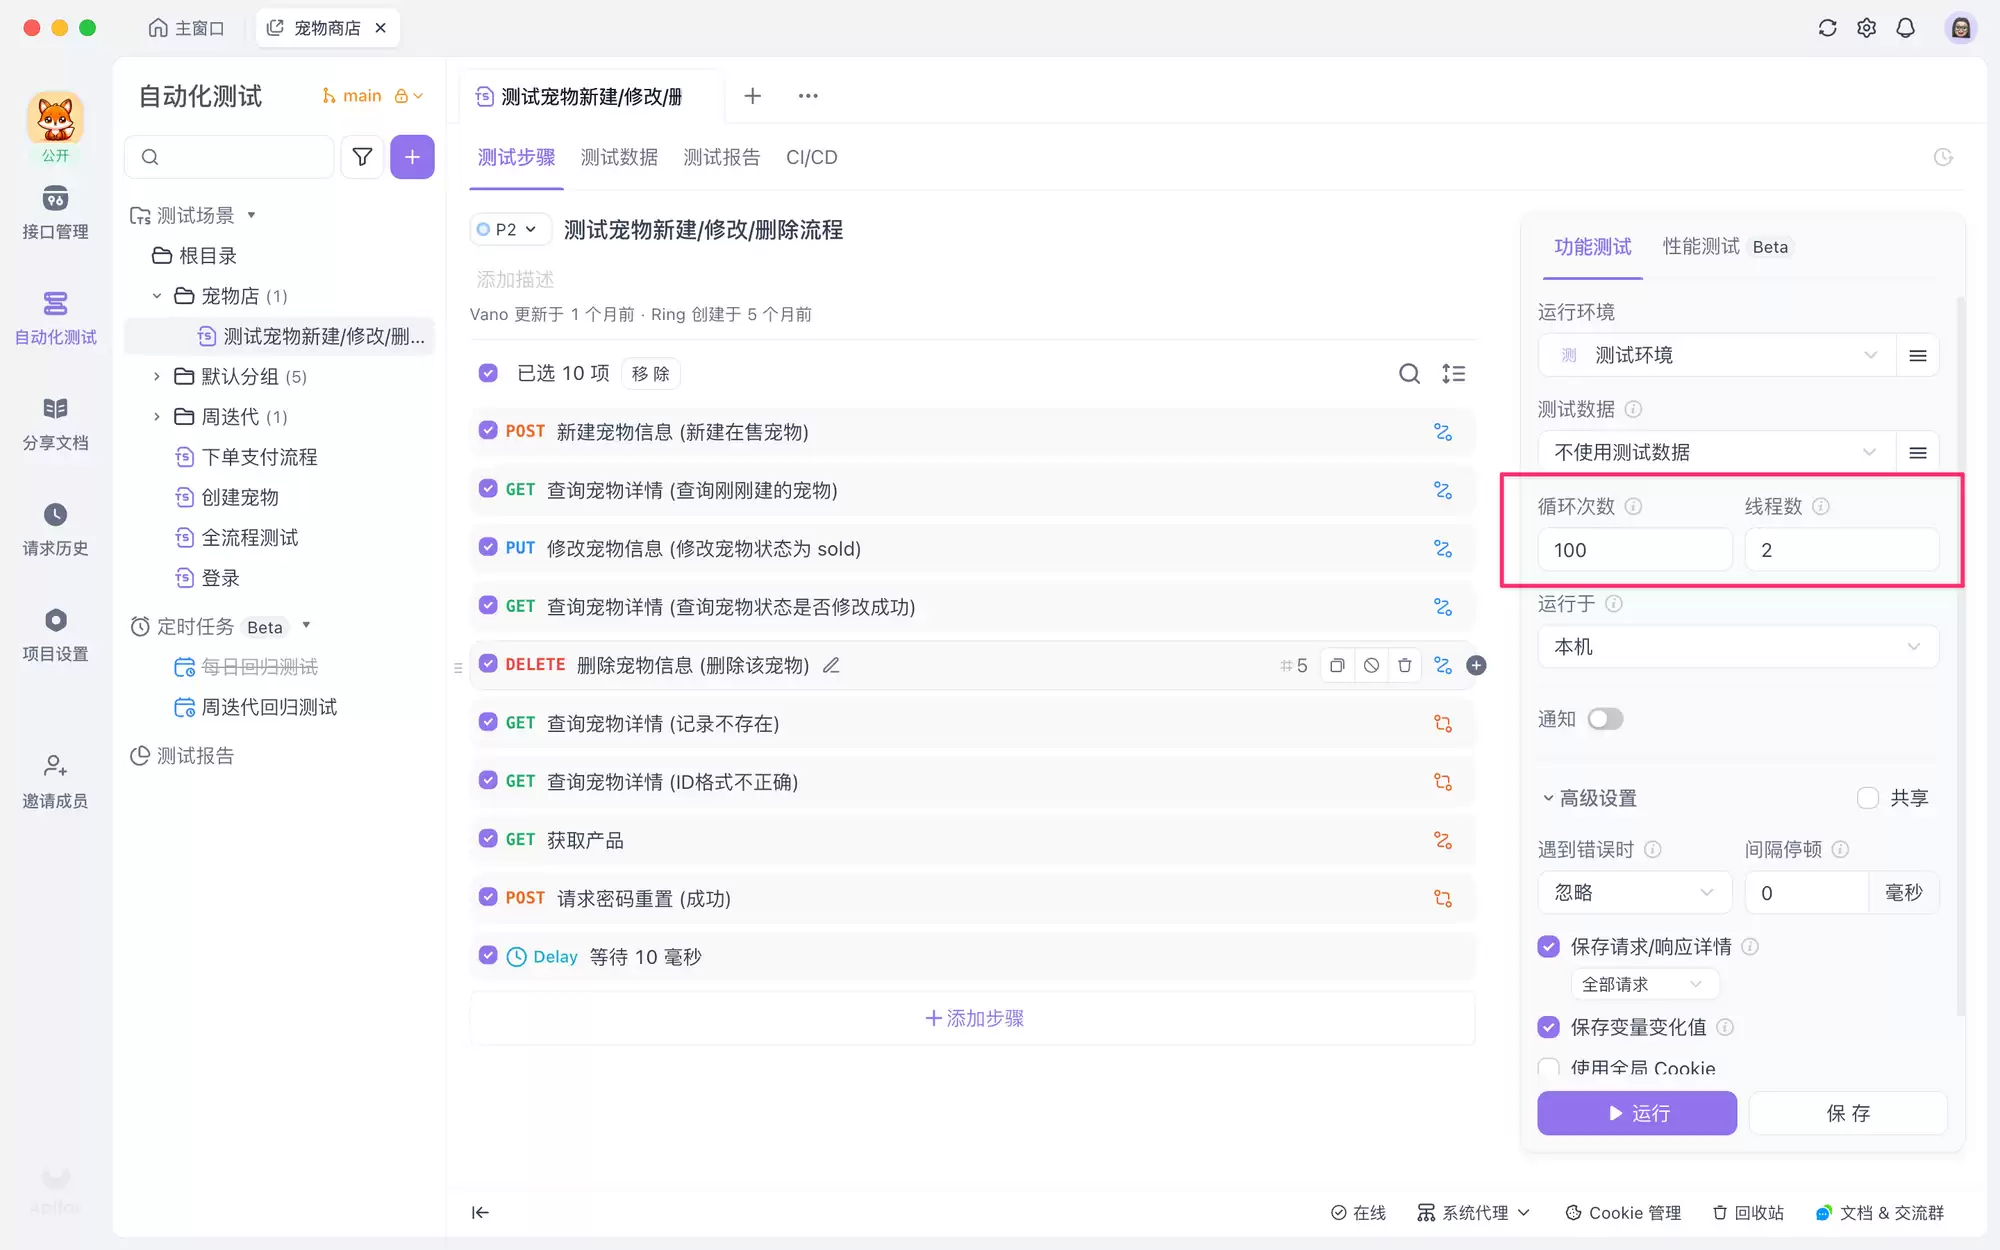
Task: Click 添加步骤 to add a step
Action: coord(973,1018)
